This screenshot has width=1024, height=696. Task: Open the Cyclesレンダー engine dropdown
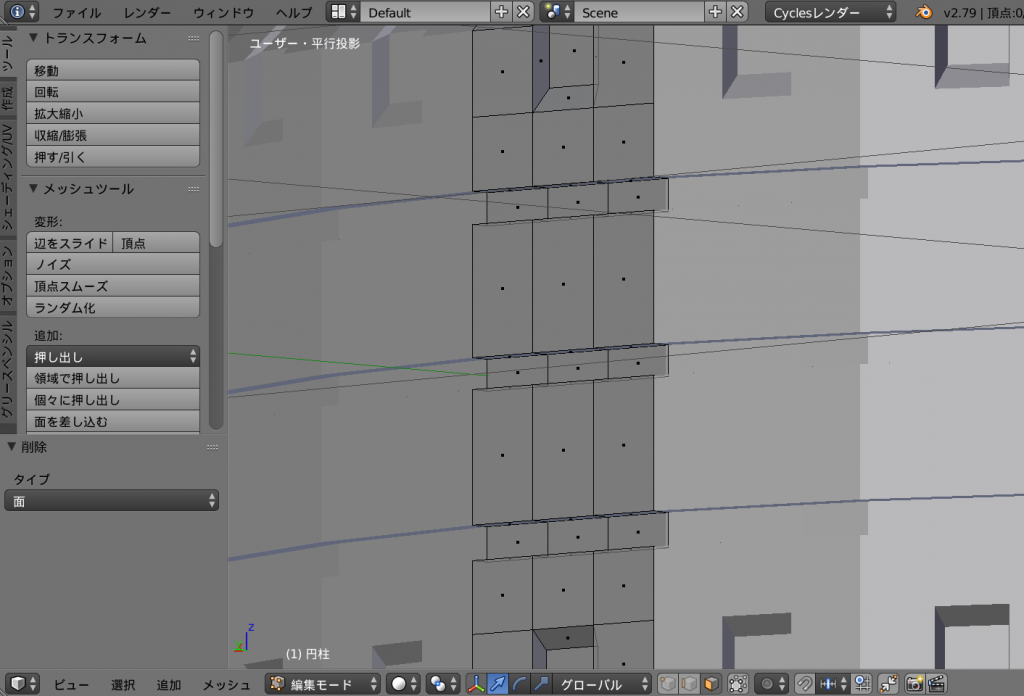pyautogui.click(x=830, y=12)
